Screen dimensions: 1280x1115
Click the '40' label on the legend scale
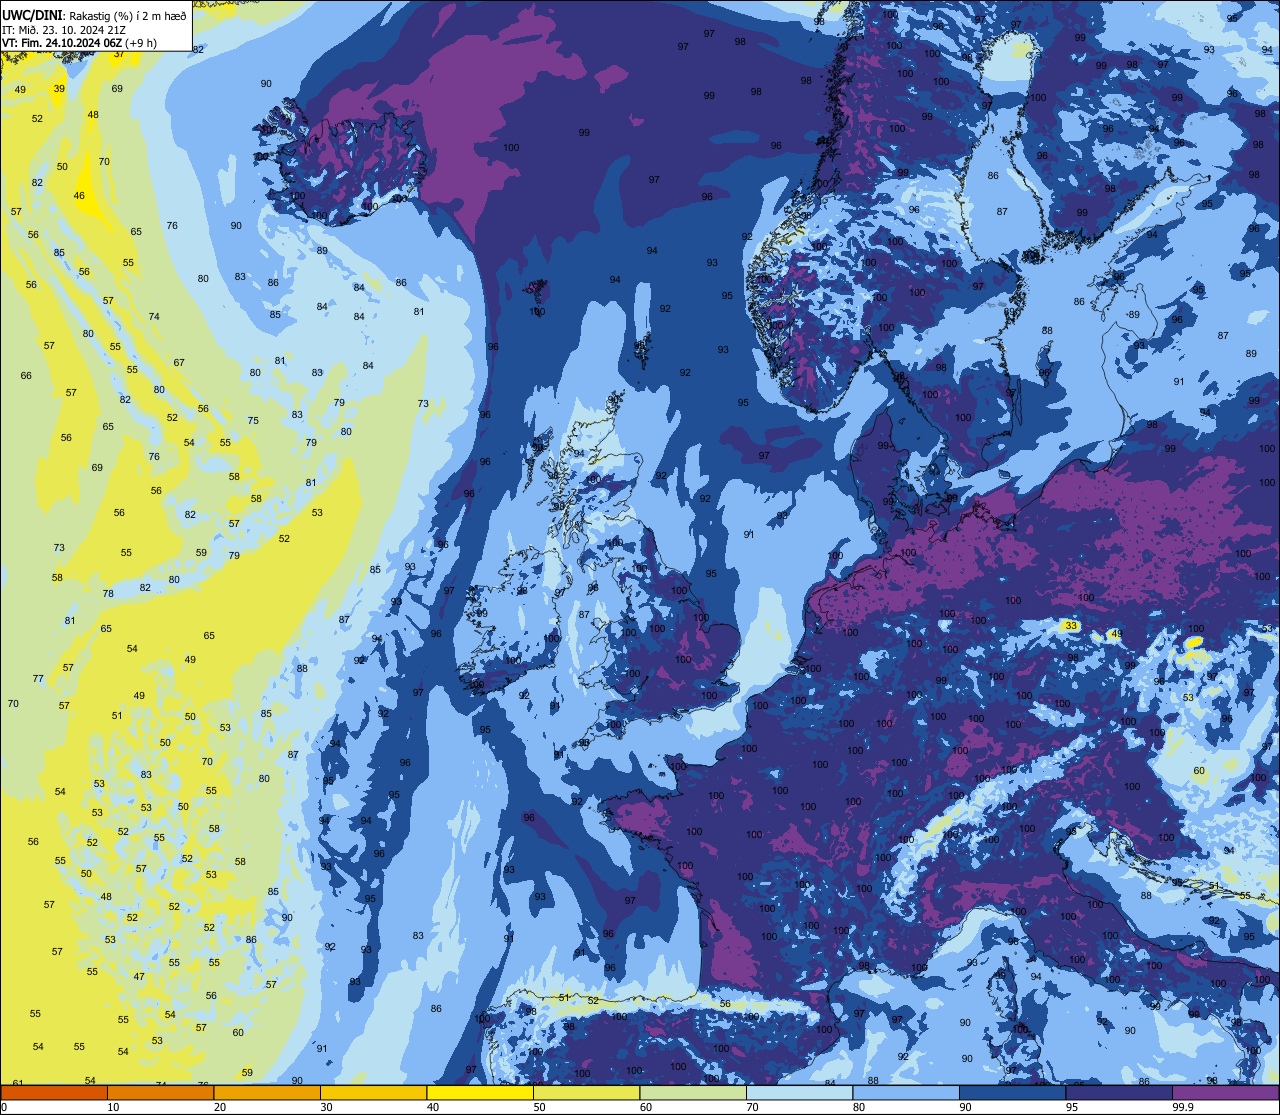433,1107
